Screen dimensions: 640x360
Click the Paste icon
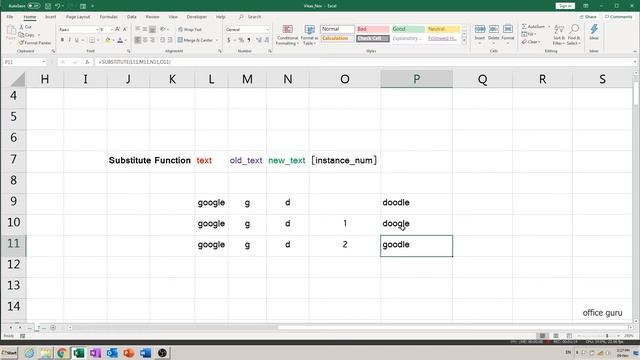(x=11, y=31)
